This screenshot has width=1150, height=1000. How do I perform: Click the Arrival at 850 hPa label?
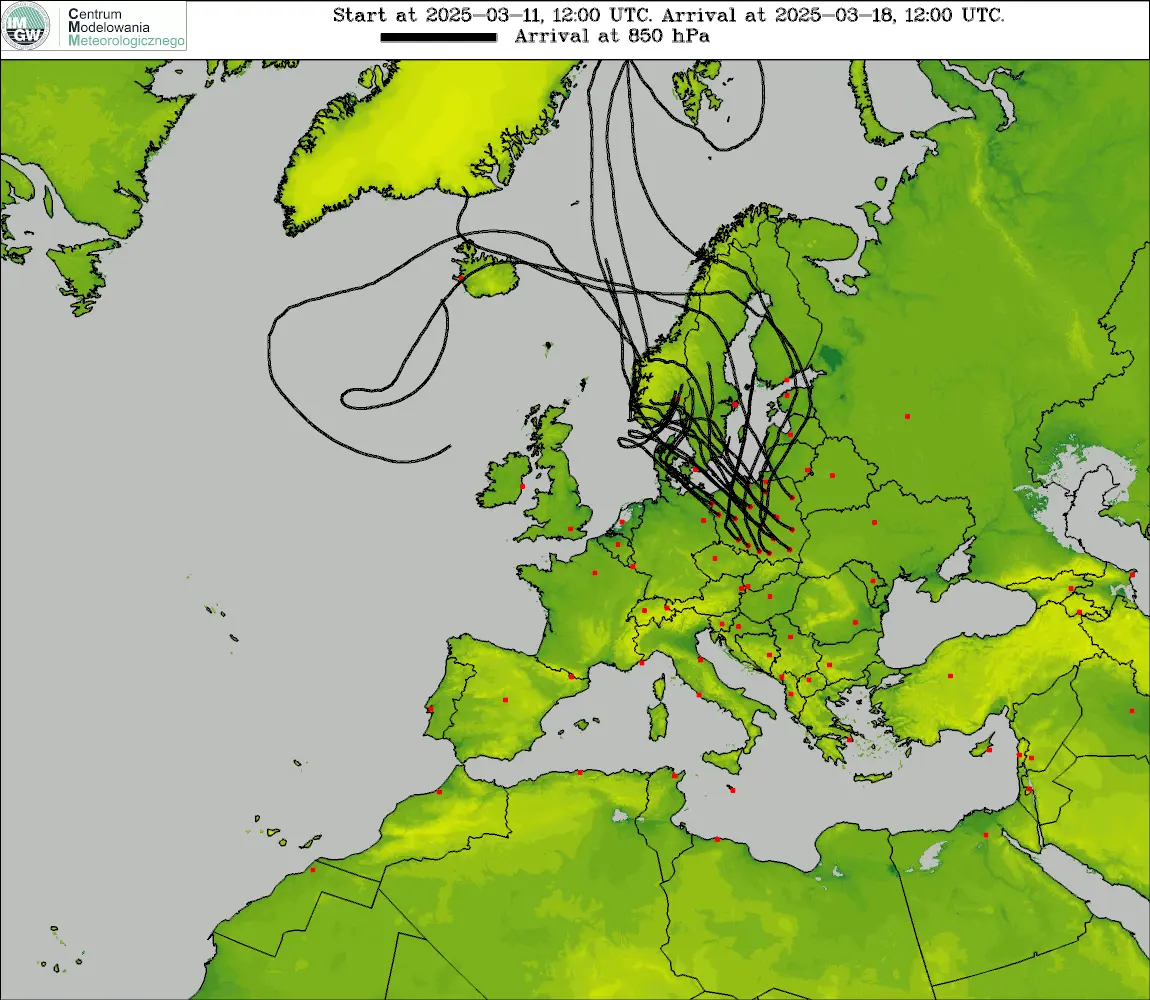pyautogui.click(x=612, y=36)
